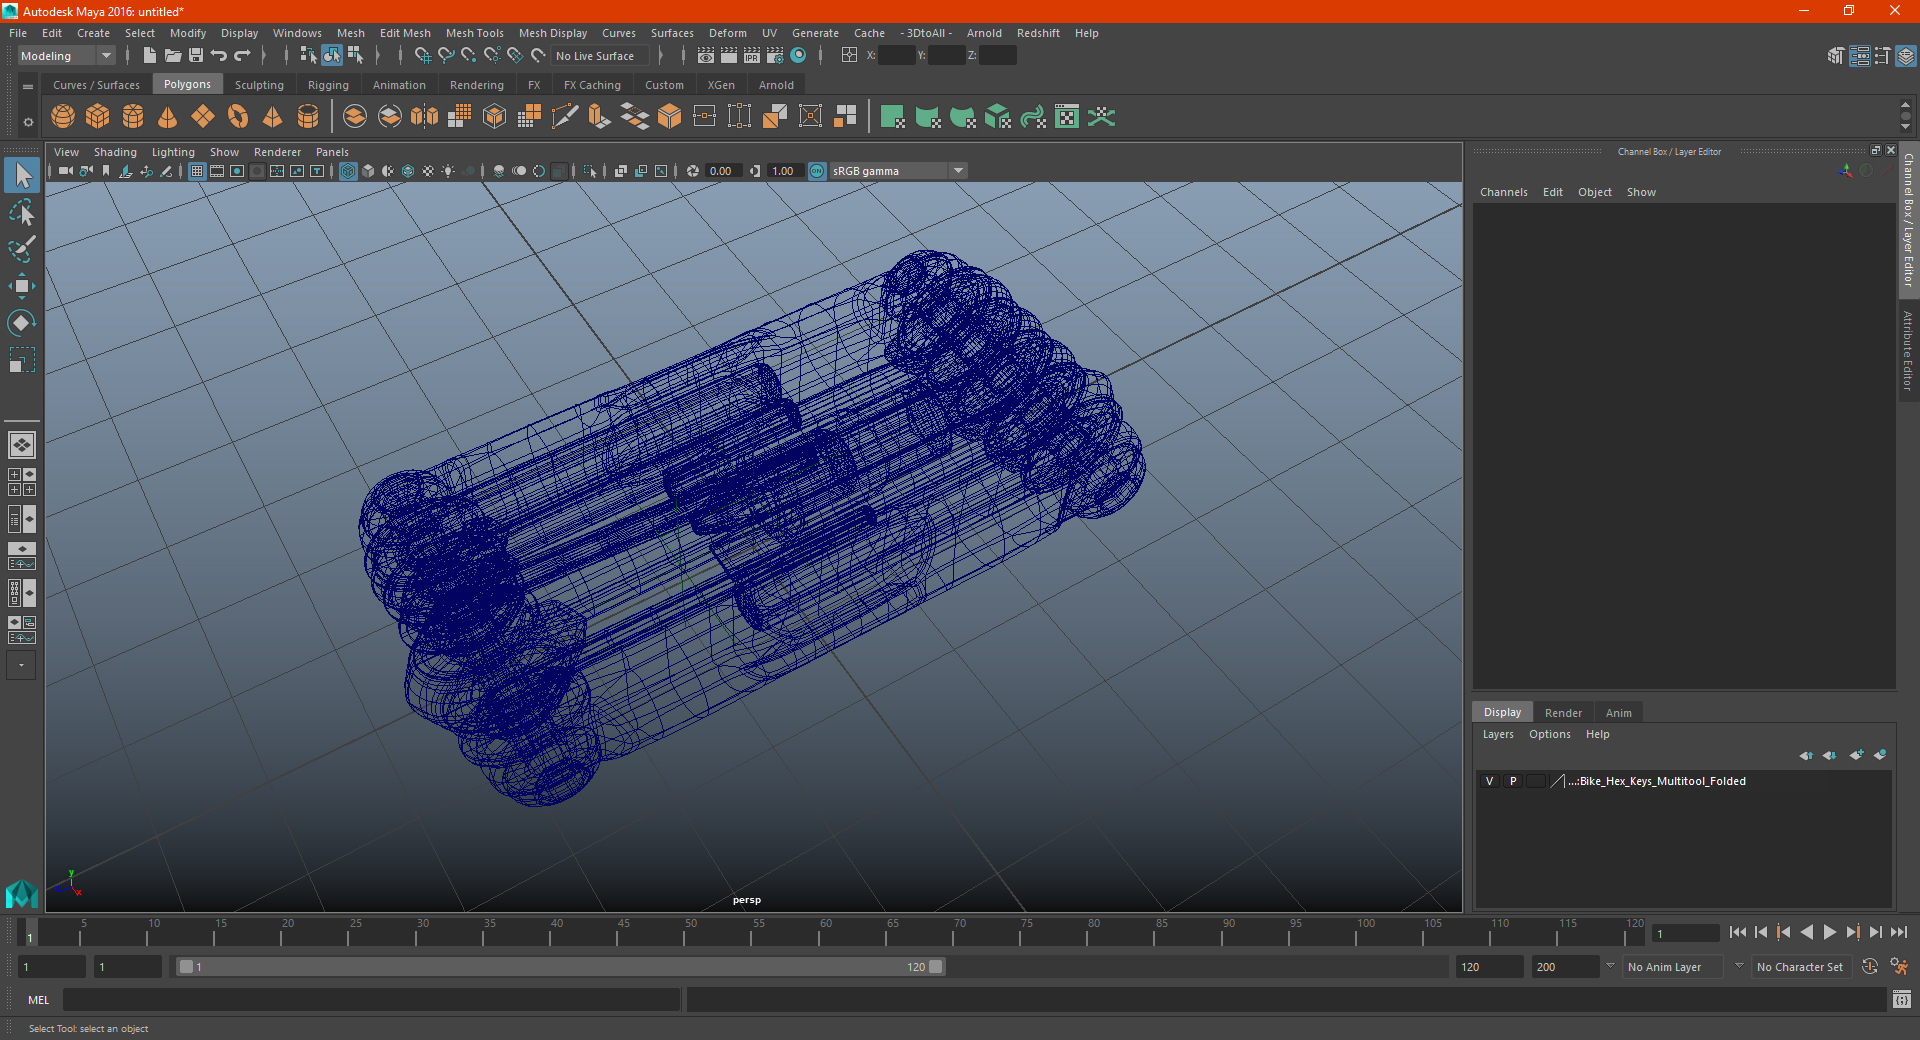Open the Edit Mesh menu

[405, 33]
